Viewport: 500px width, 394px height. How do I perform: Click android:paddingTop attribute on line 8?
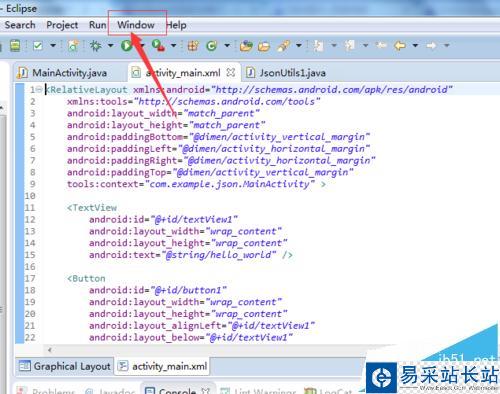[x=117, y=172]
